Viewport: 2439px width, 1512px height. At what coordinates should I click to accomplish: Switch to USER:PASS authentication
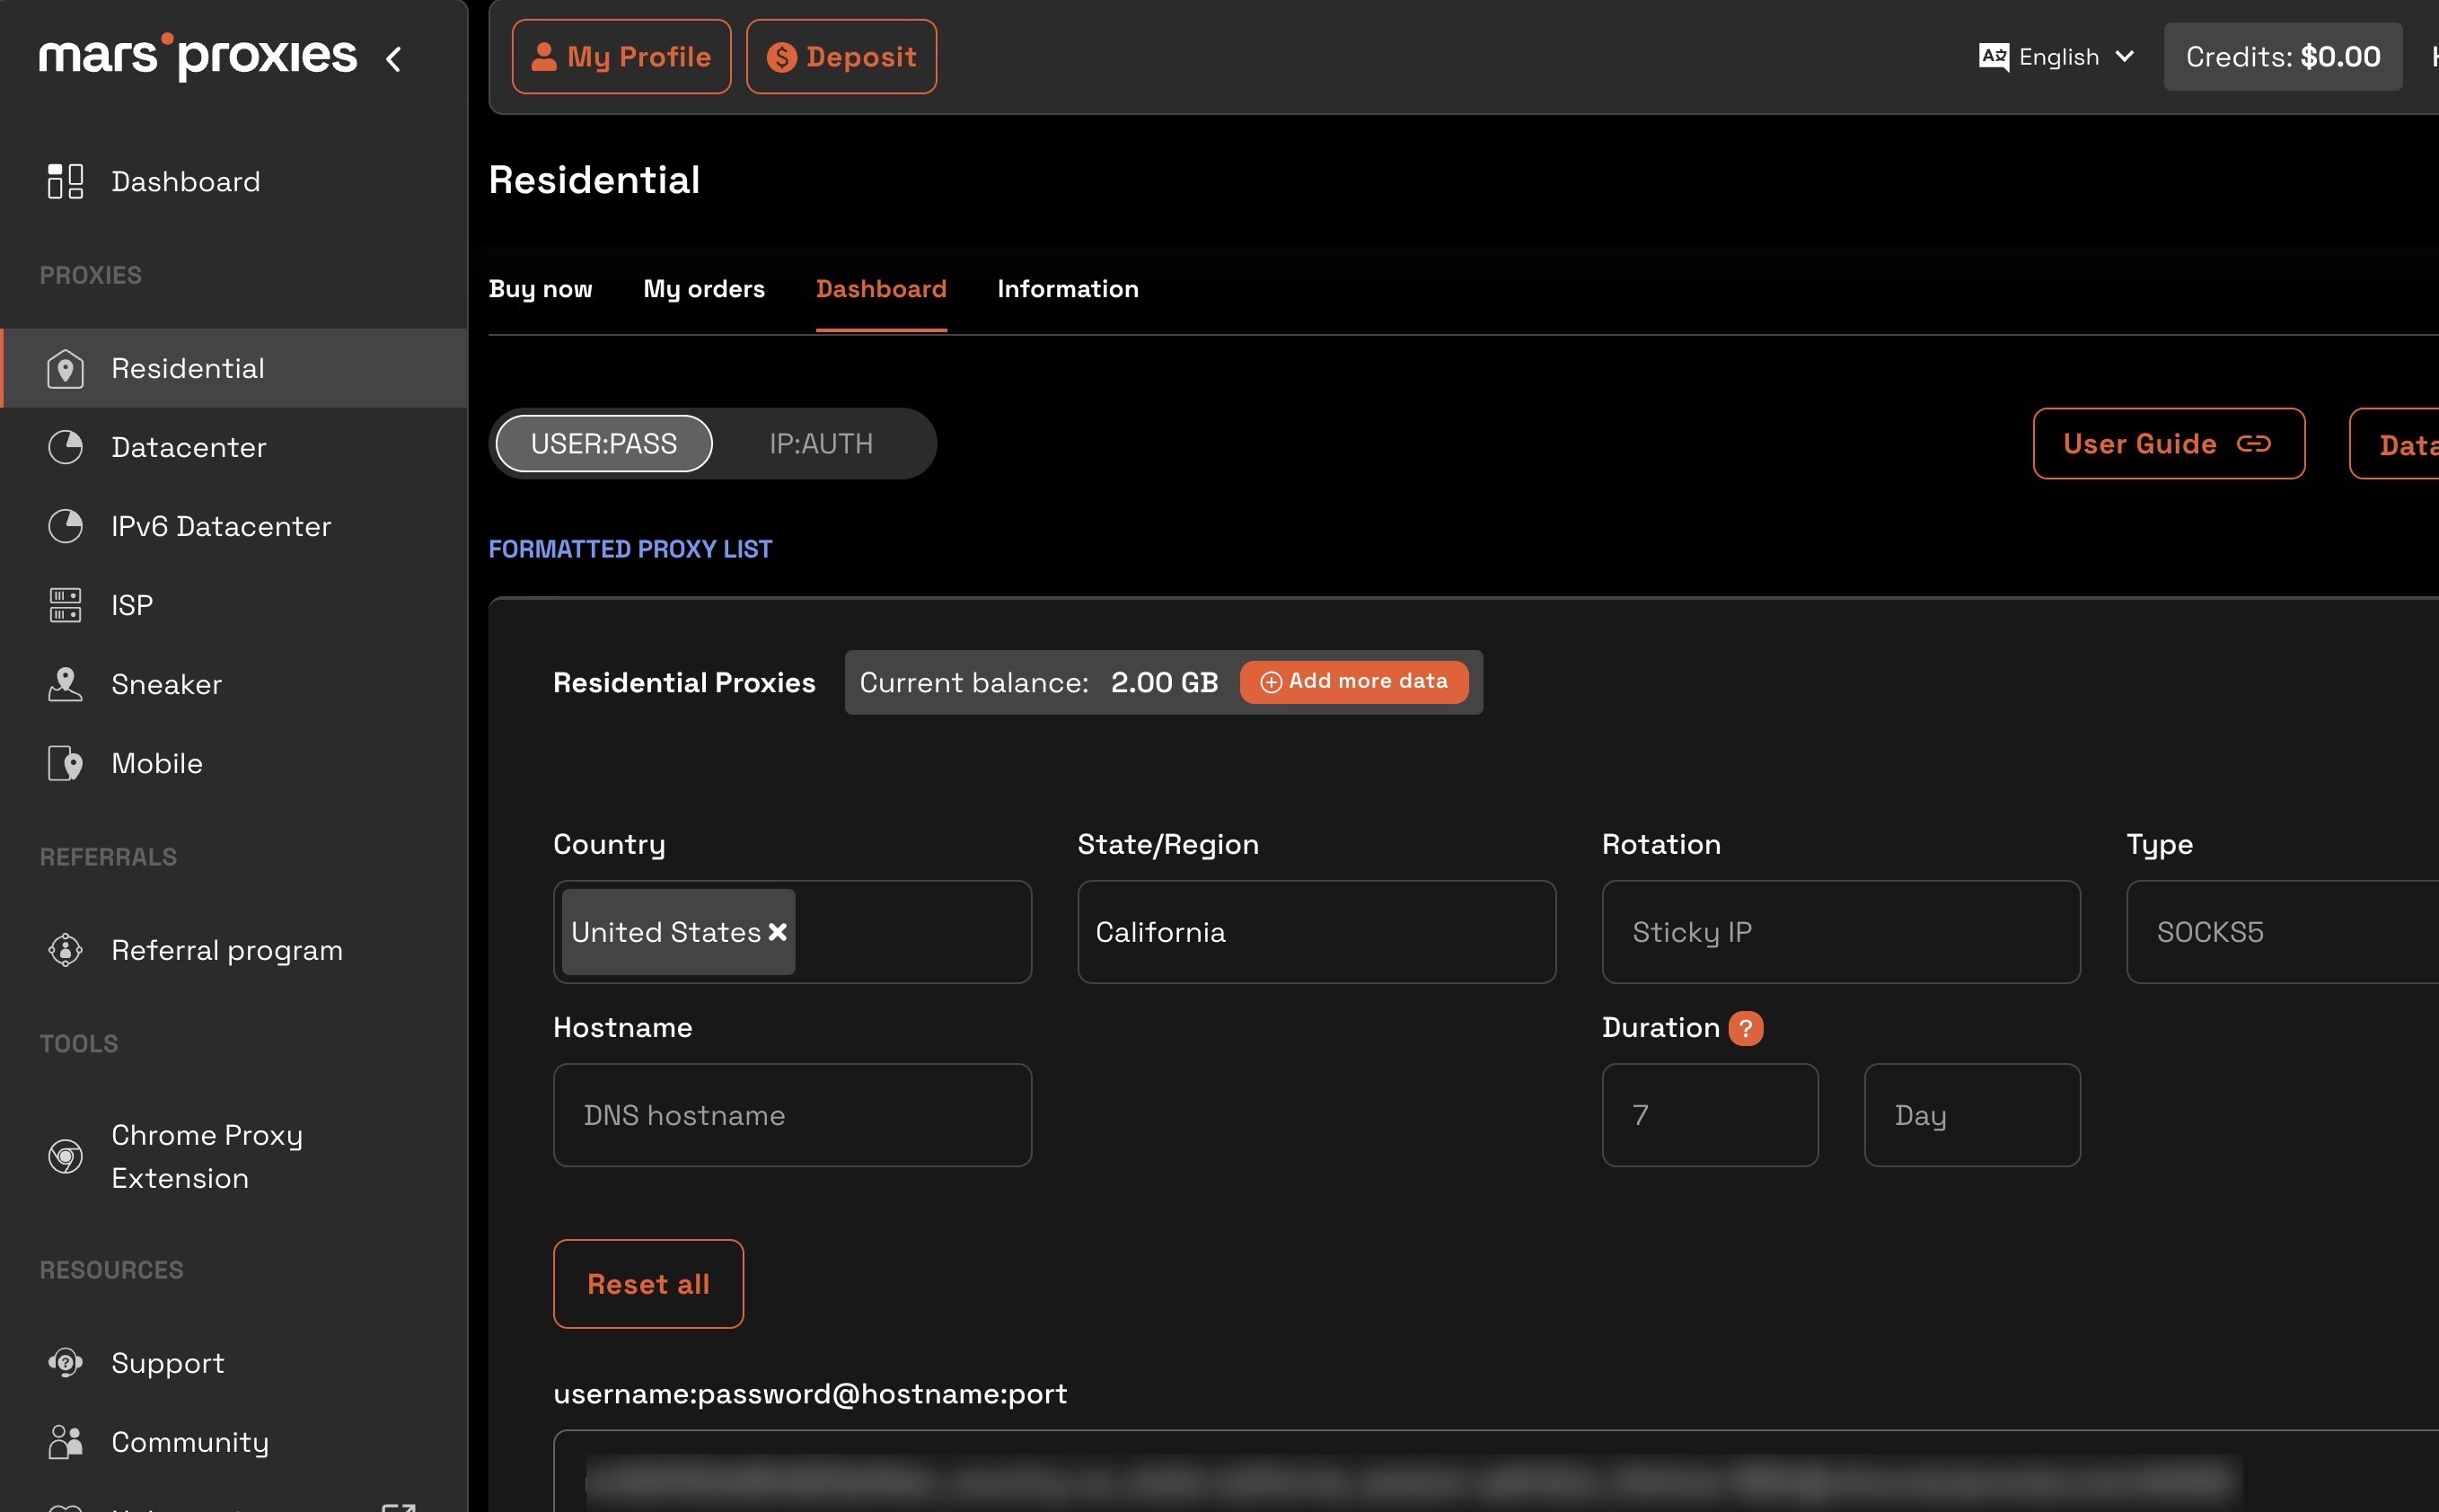[604, 443]
